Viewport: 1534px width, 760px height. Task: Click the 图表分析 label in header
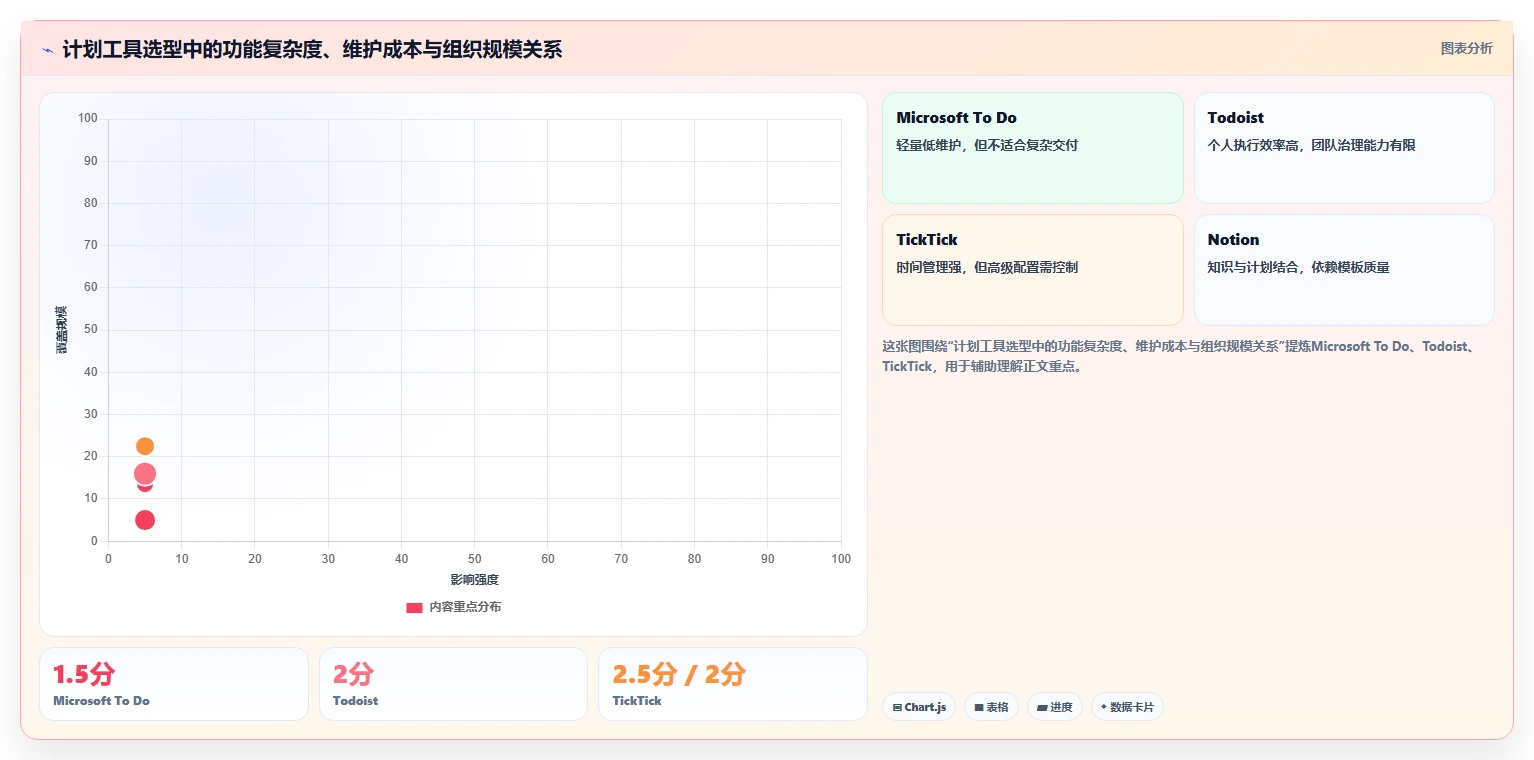1466,48
